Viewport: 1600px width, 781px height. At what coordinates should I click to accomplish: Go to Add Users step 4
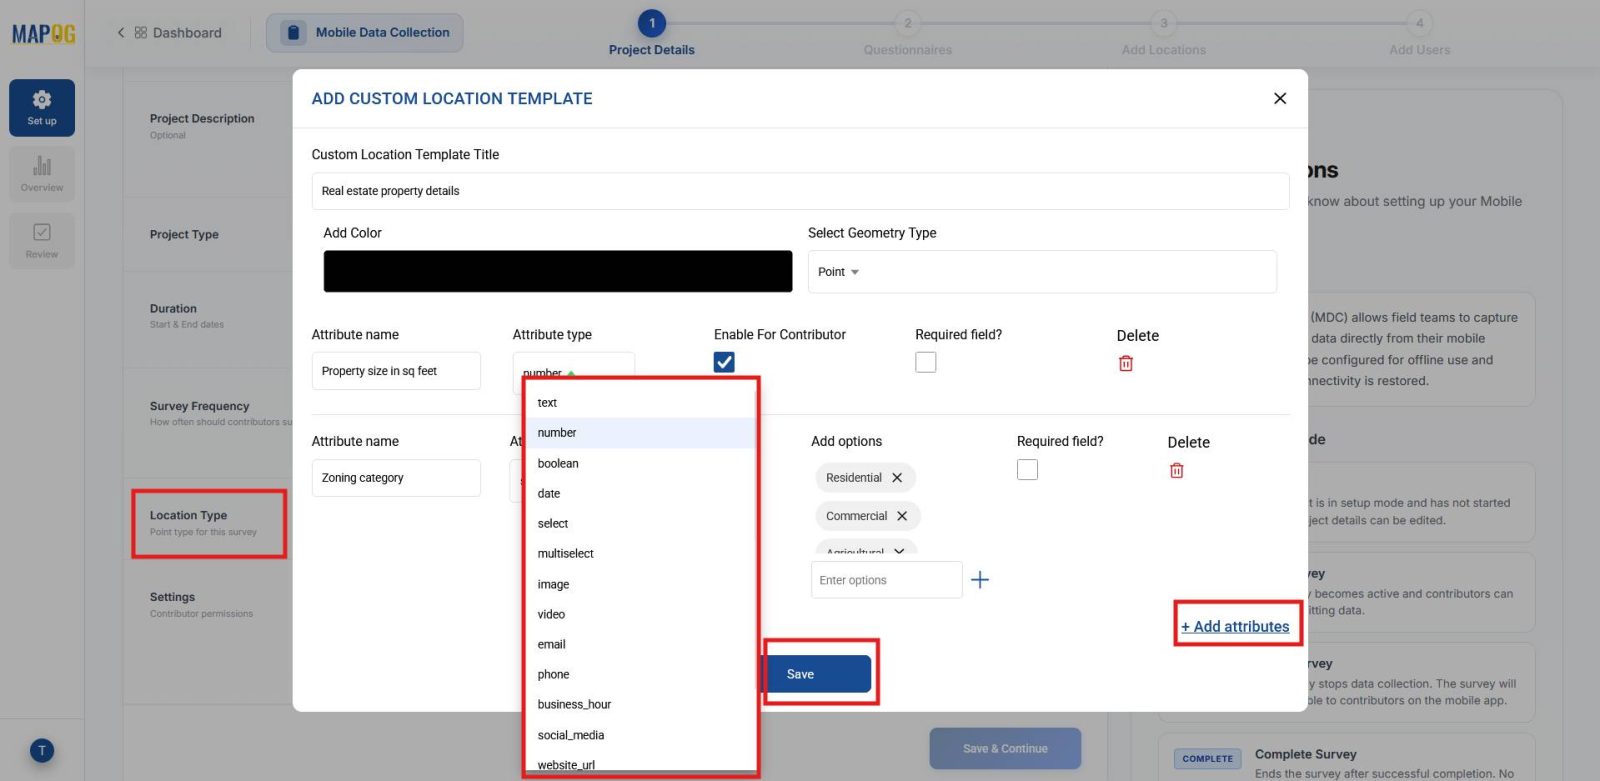click(1419, 34)
